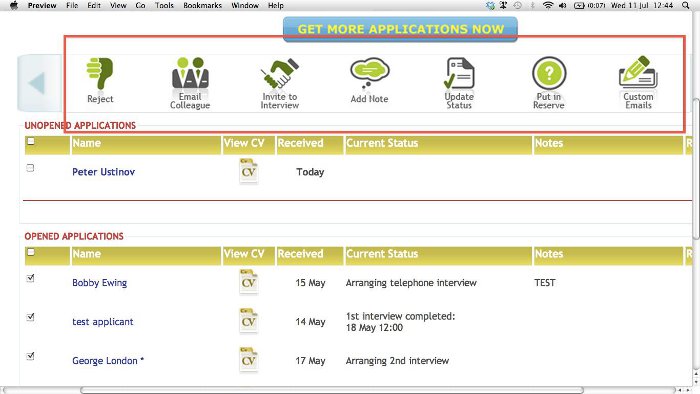Tick the Peter Ustinov checkbox
Screen dimensions: 700x394
tap(30, 168)
